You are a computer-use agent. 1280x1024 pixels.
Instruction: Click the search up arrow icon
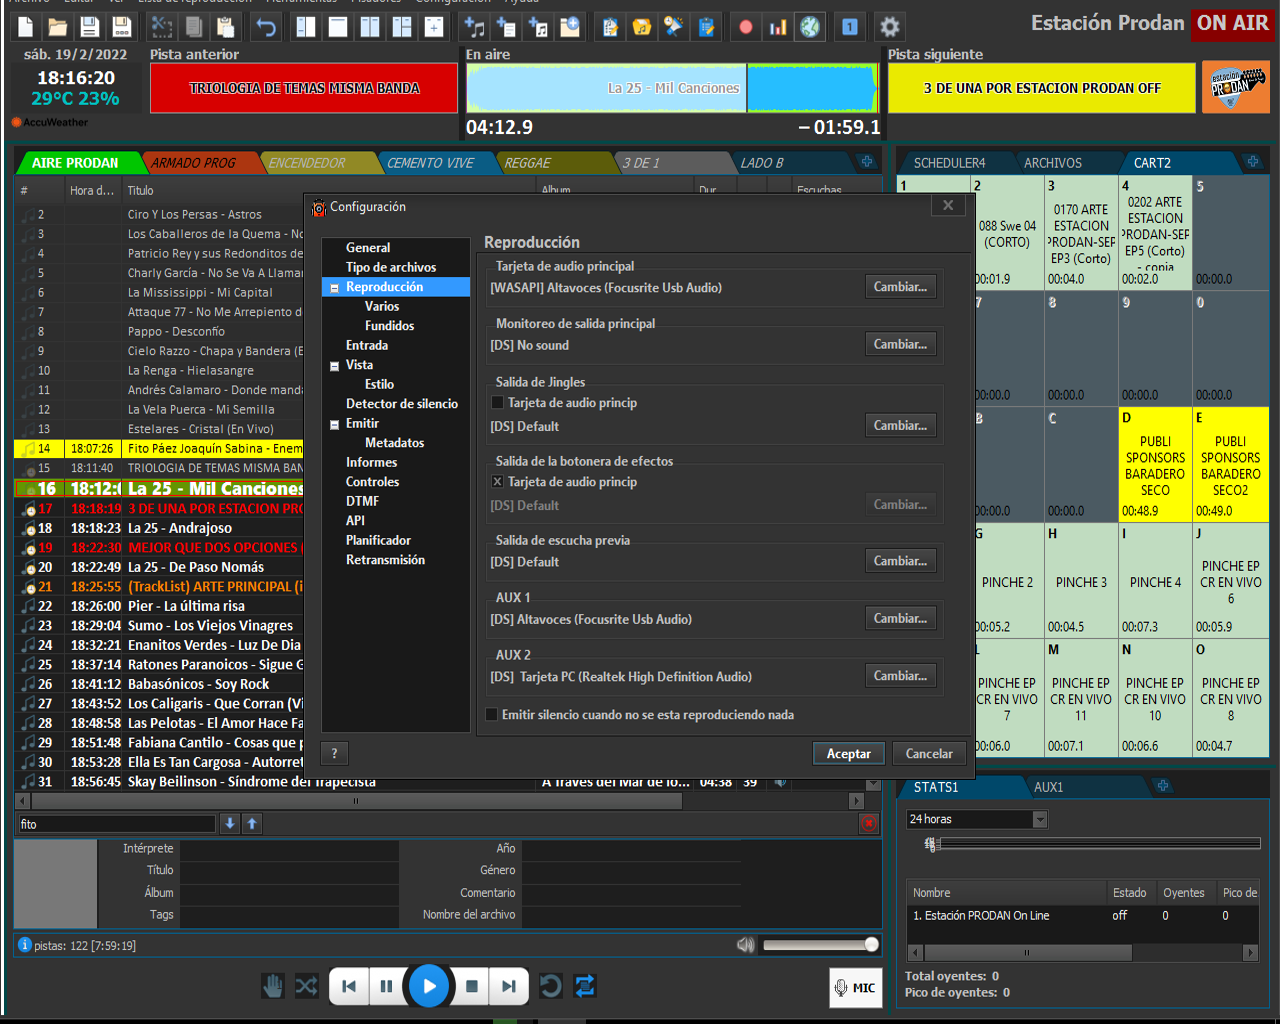(252, 823)
